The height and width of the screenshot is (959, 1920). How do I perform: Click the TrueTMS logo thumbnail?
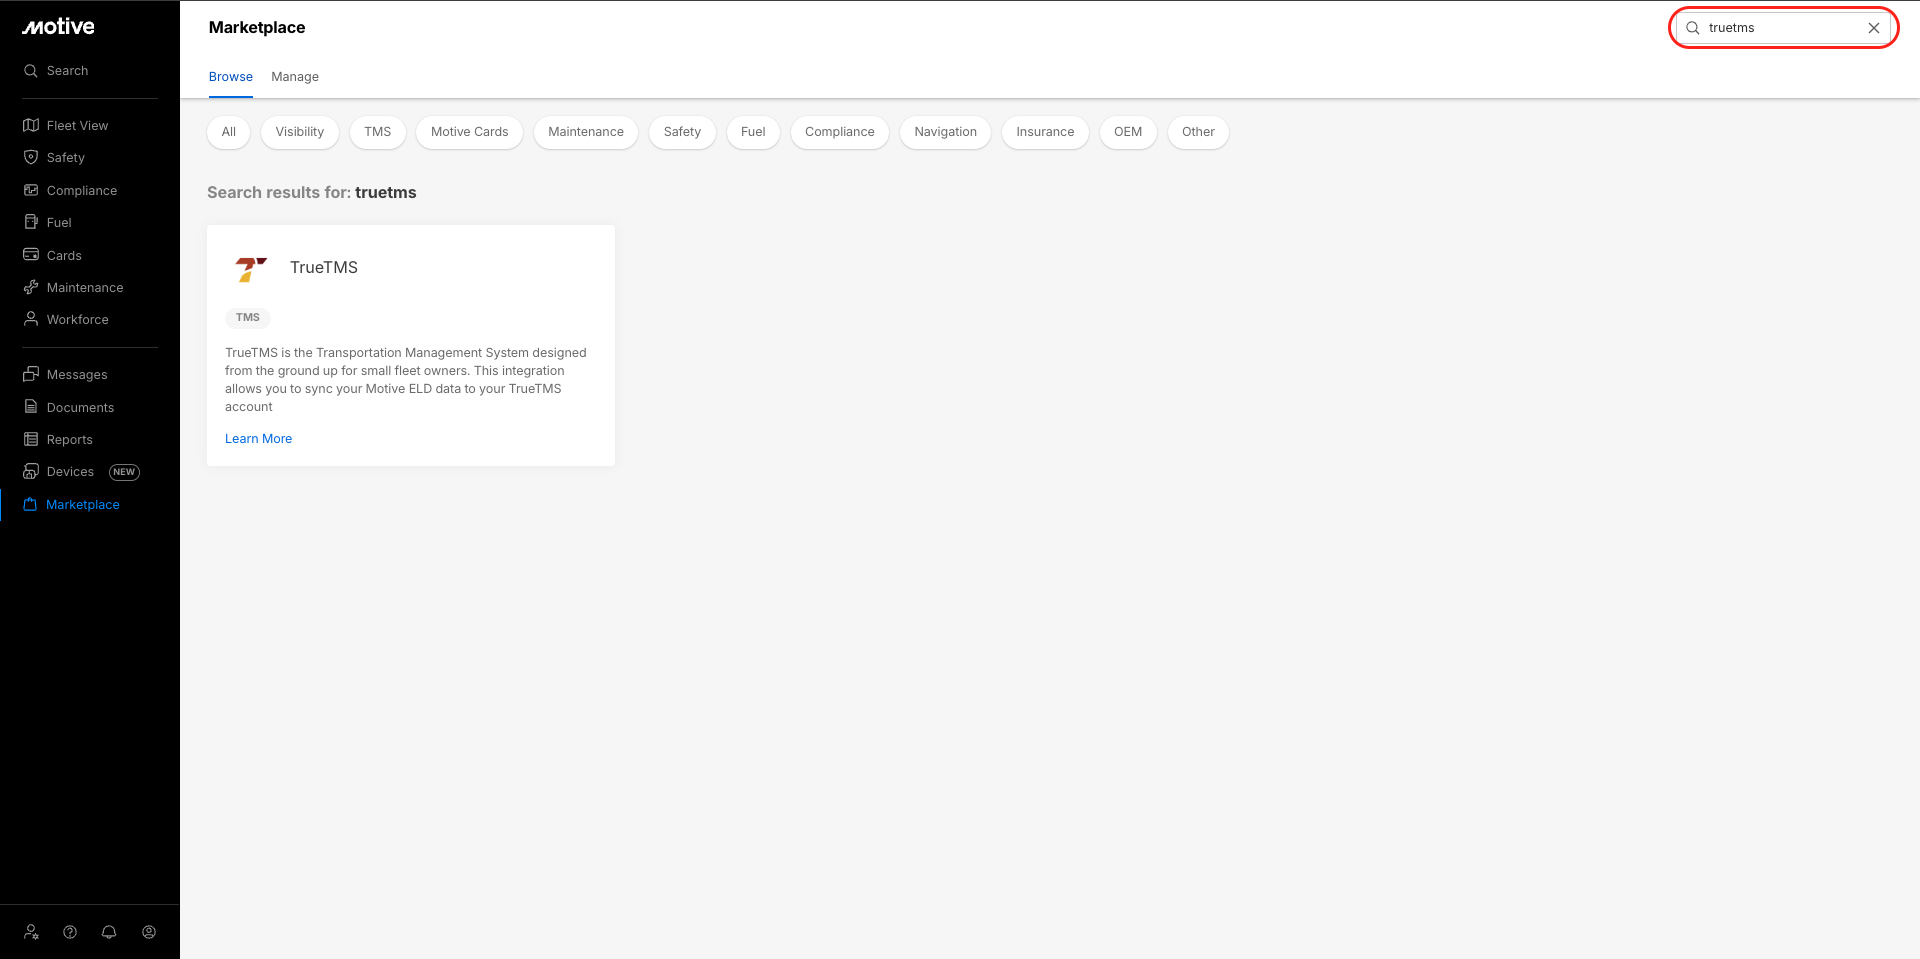pyautogui.click(x=251, y=268)
